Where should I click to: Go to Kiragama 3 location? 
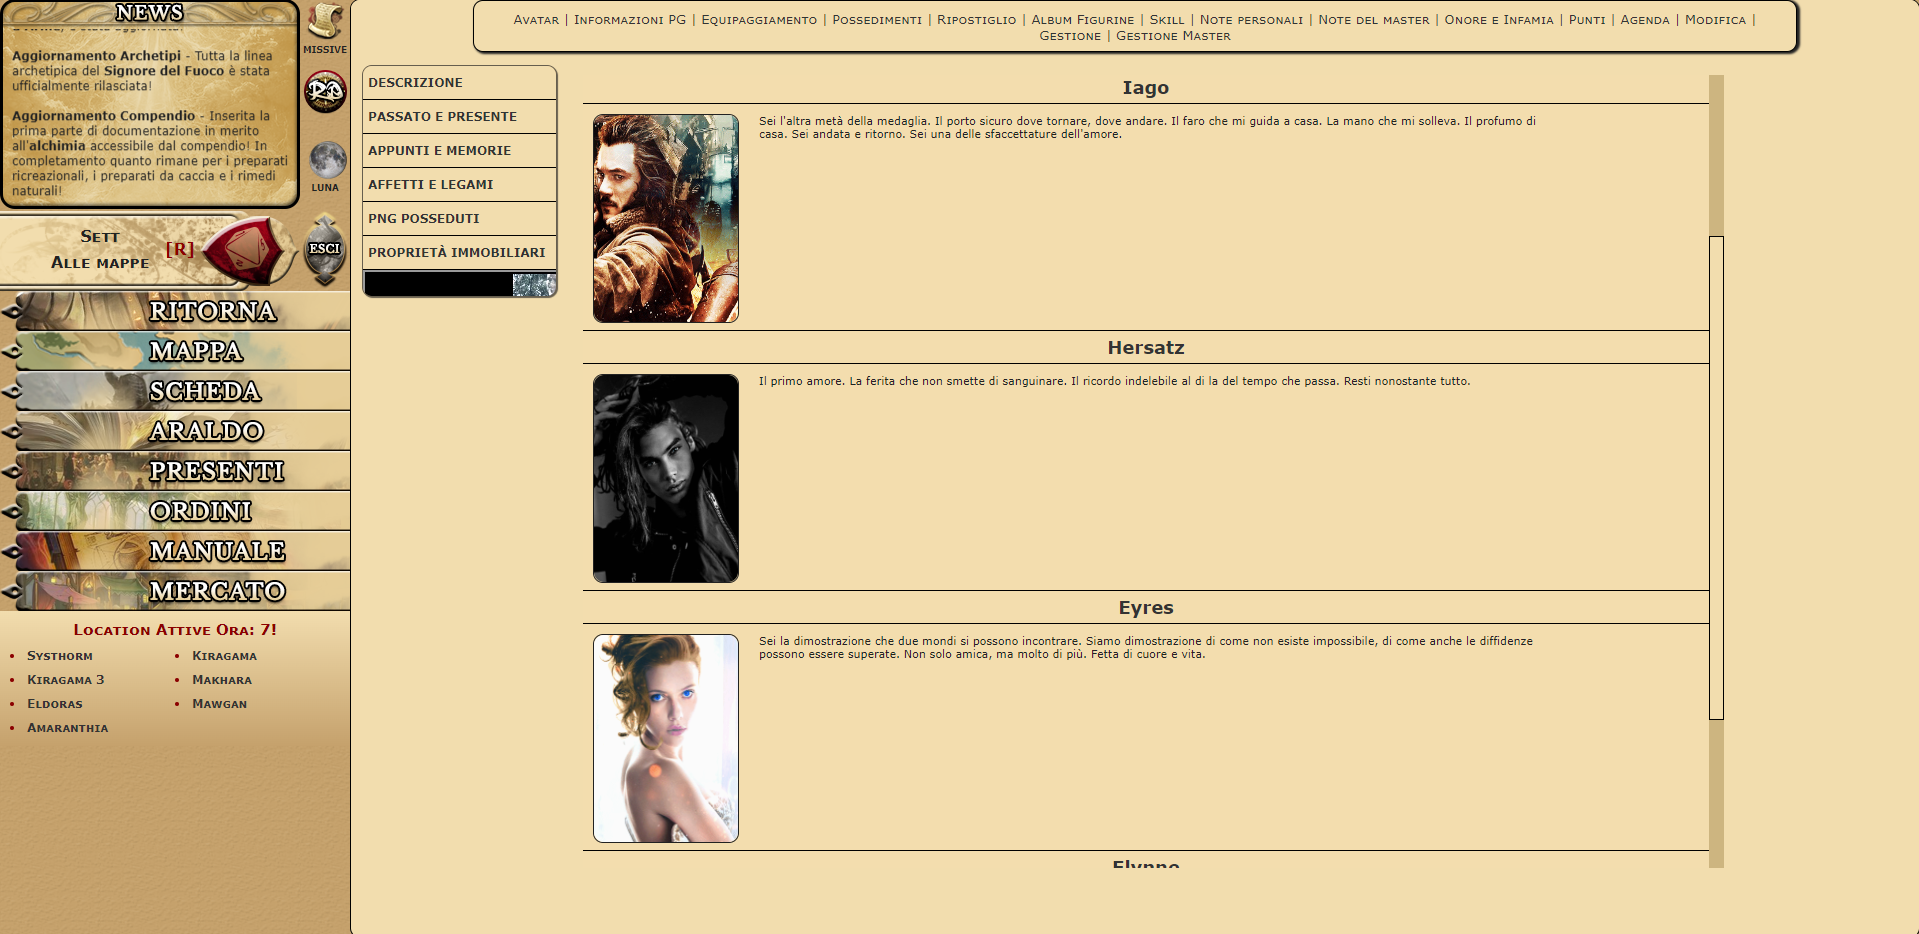pyautogui.click(x=66, y=680)
